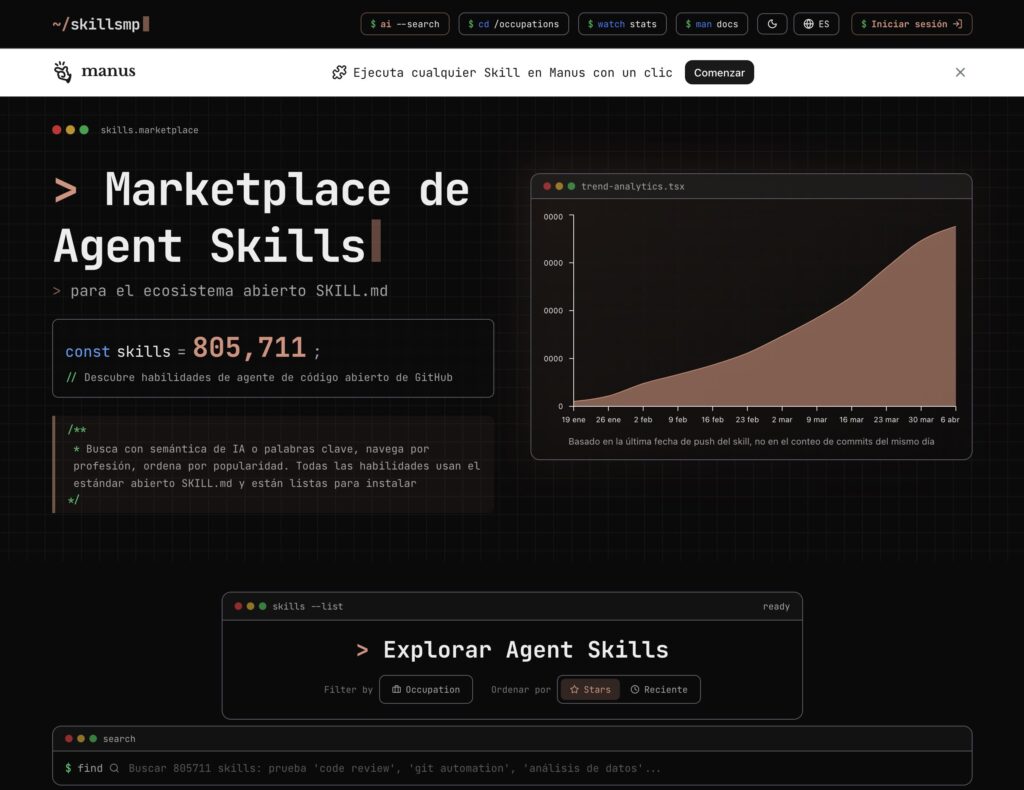This screenshot has height=790, width=1024.
Task: Open the ES language selector
Action: coord(816,24)
